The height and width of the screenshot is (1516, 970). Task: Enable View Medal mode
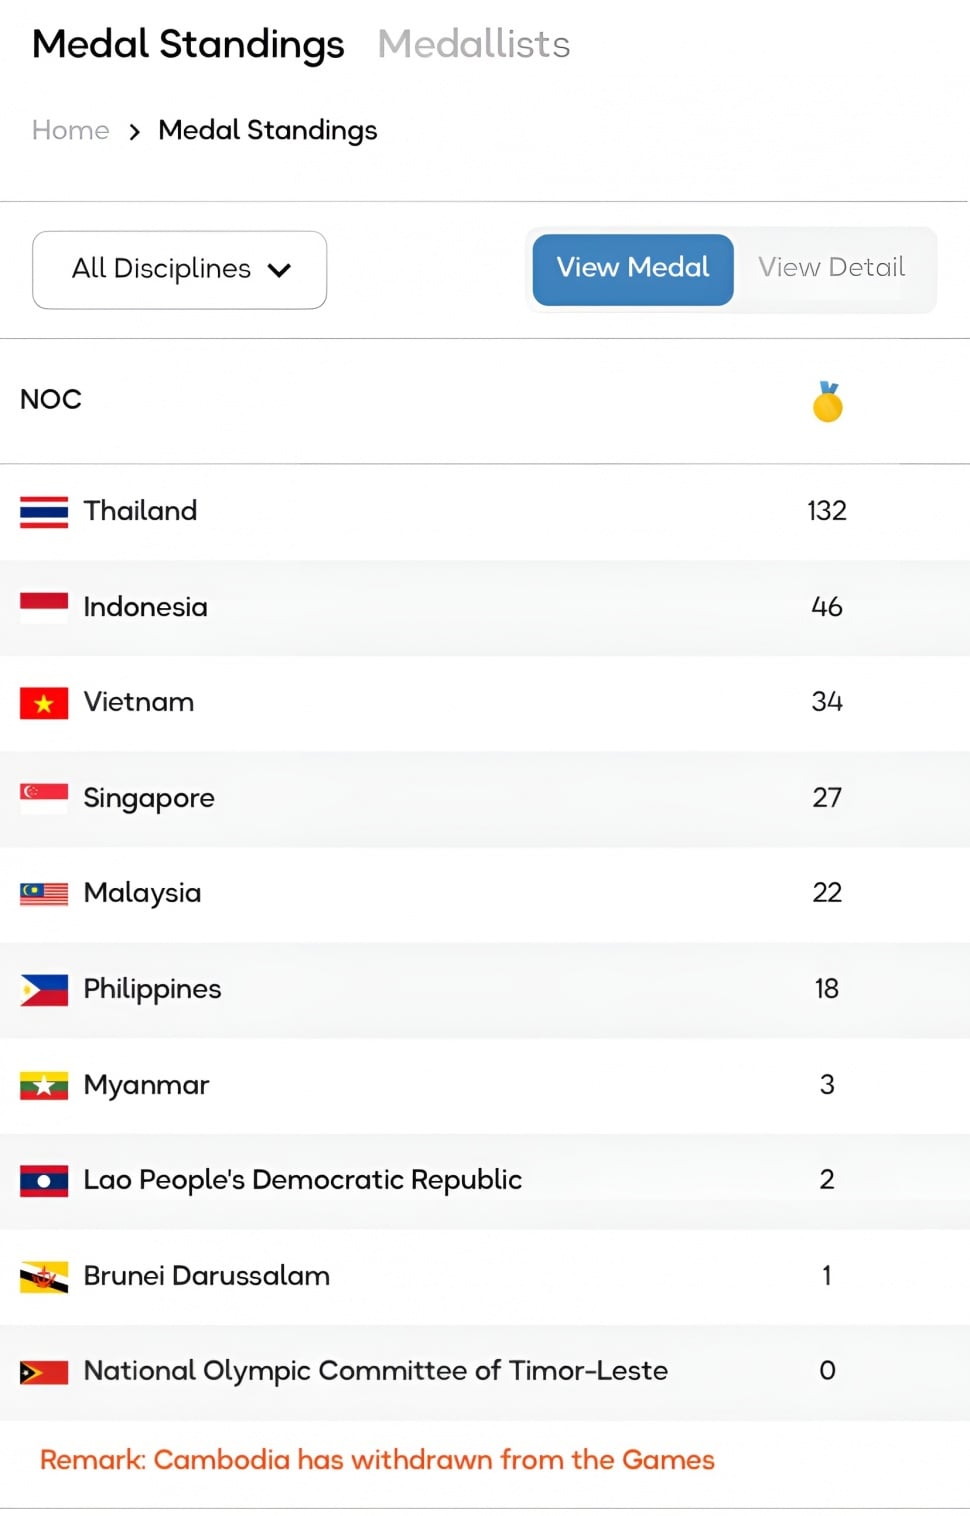click(632, 268)
